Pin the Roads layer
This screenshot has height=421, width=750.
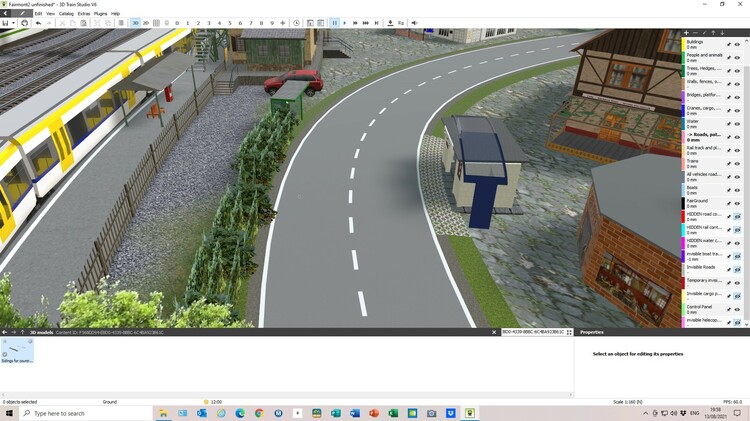click(x=729, y=137)
